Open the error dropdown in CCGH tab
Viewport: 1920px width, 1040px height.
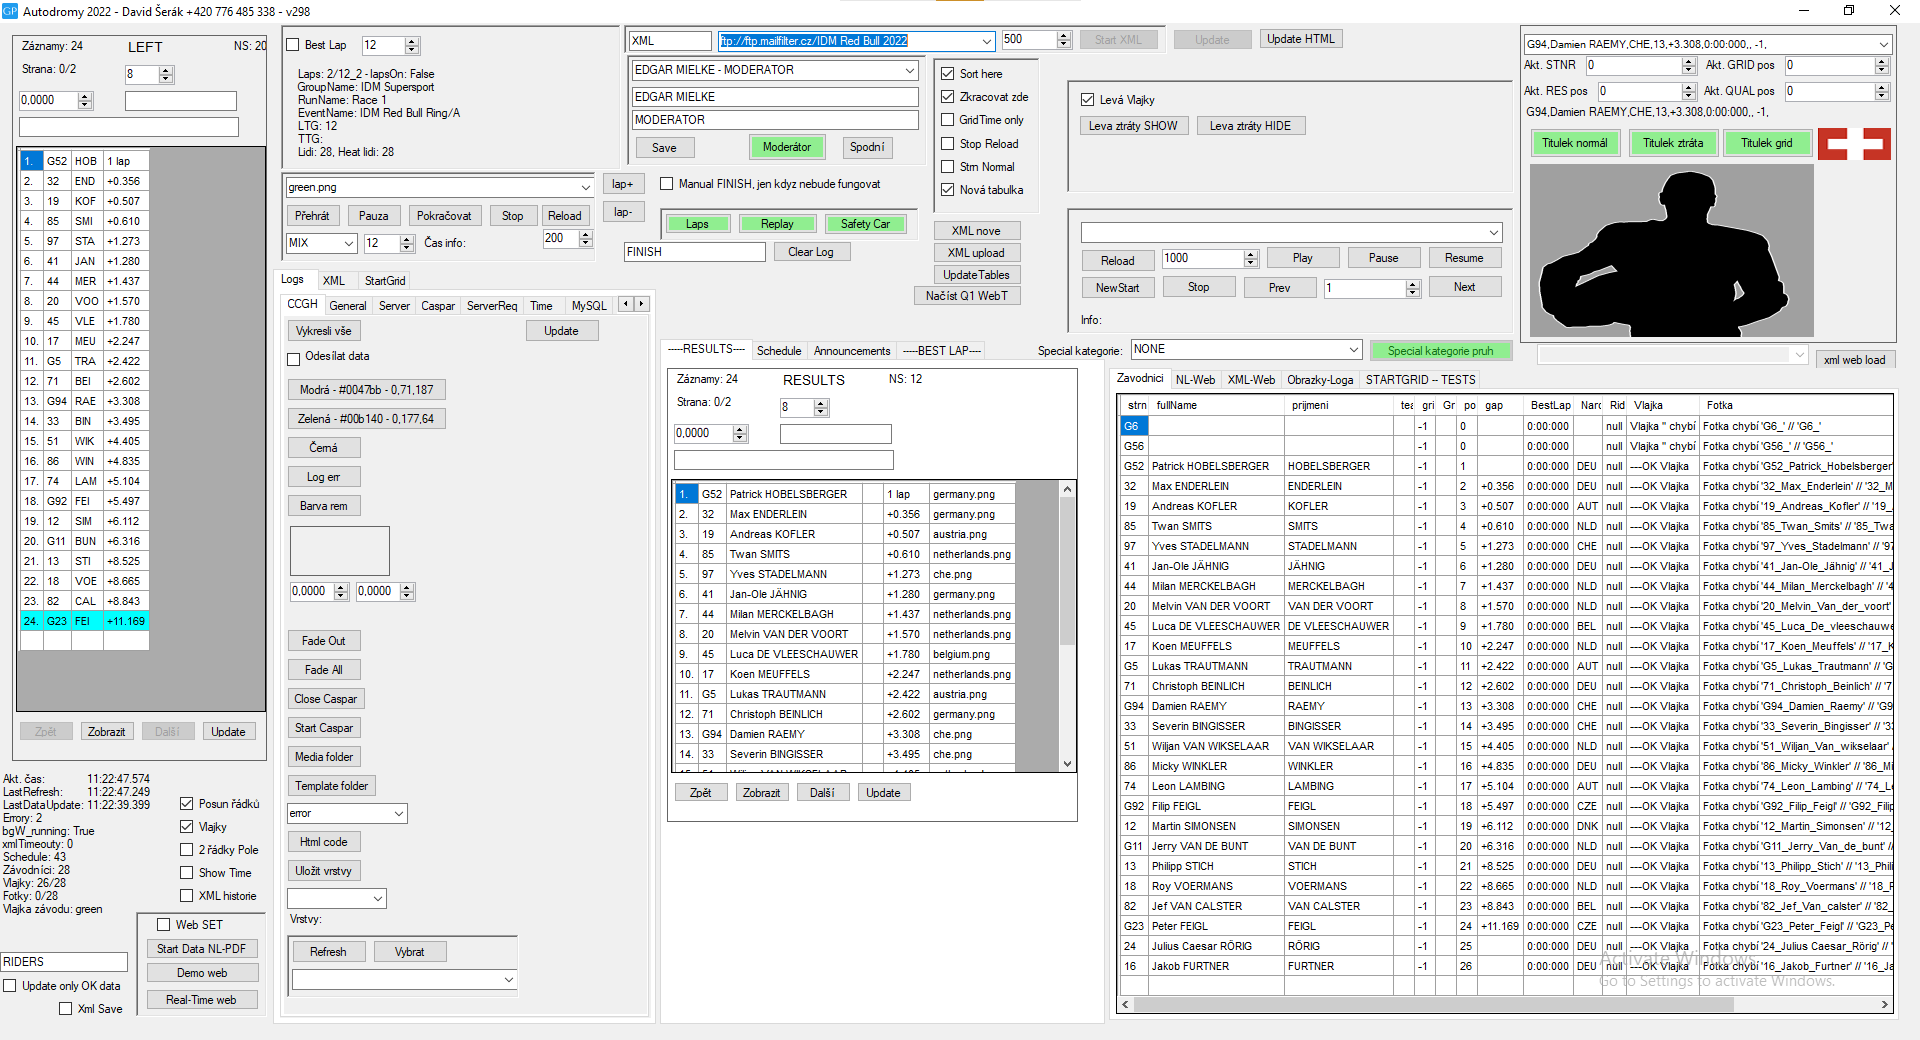click(x=399, y=813)
